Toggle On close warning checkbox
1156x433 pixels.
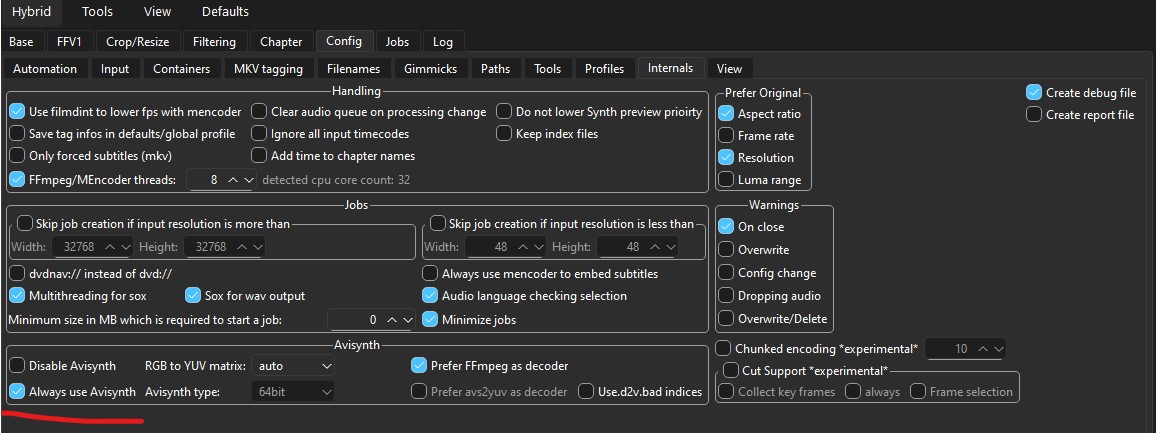[x=726, y=227]
